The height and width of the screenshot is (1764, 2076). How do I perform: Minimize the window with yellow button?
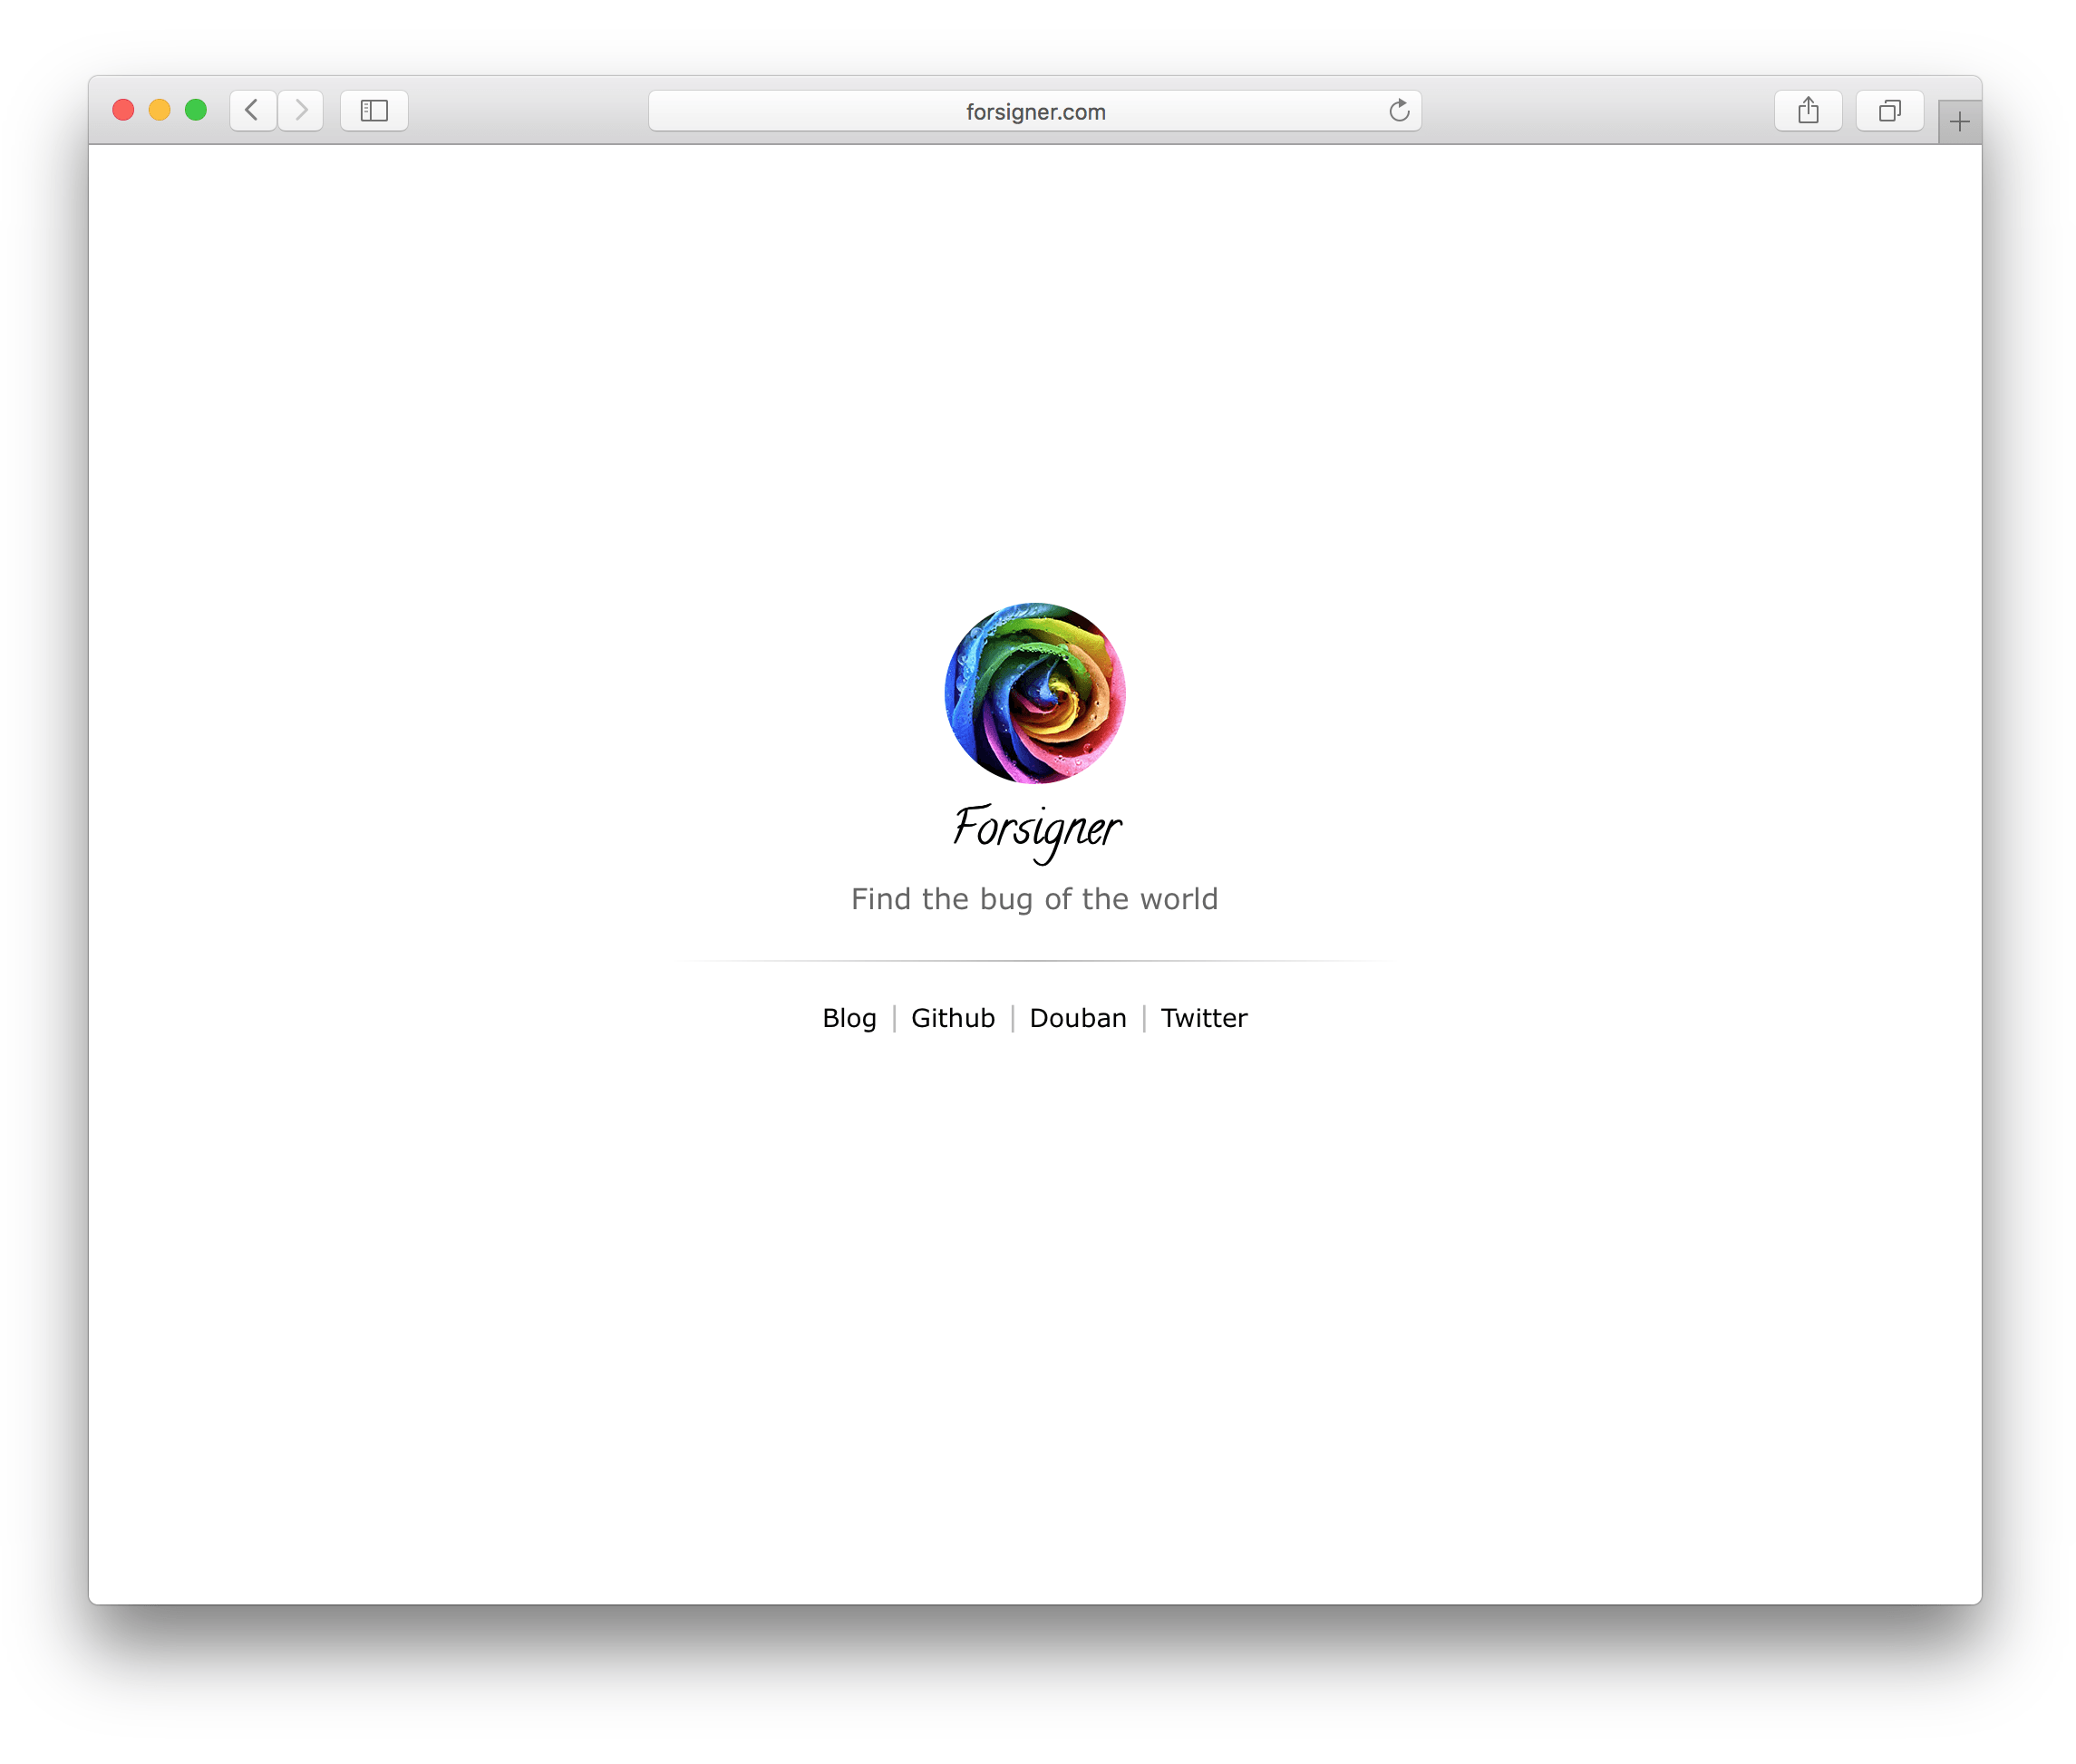click(x=160, y=110)
